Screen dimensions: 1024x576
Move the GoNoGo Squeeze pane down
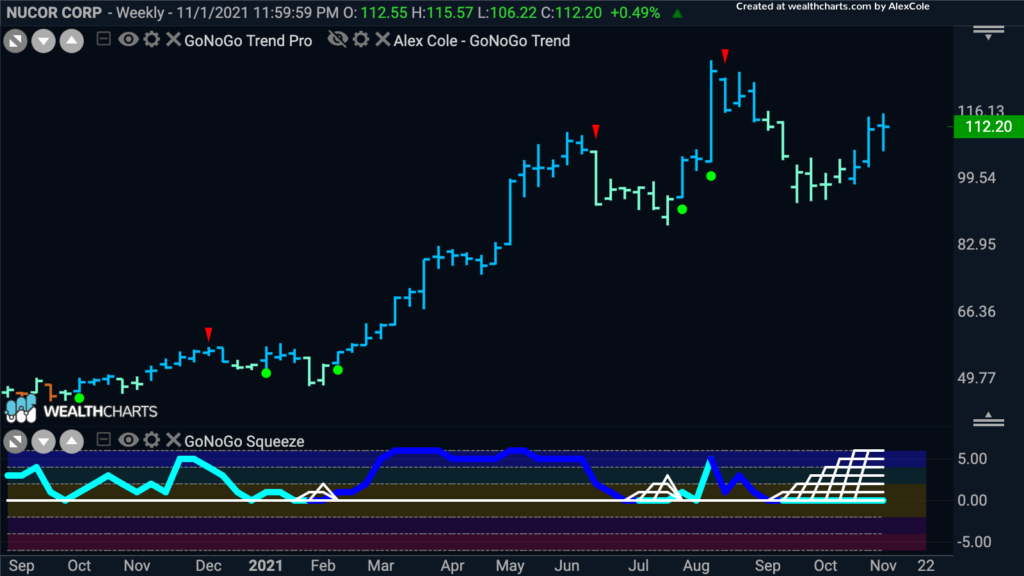[x=43, y=442]
